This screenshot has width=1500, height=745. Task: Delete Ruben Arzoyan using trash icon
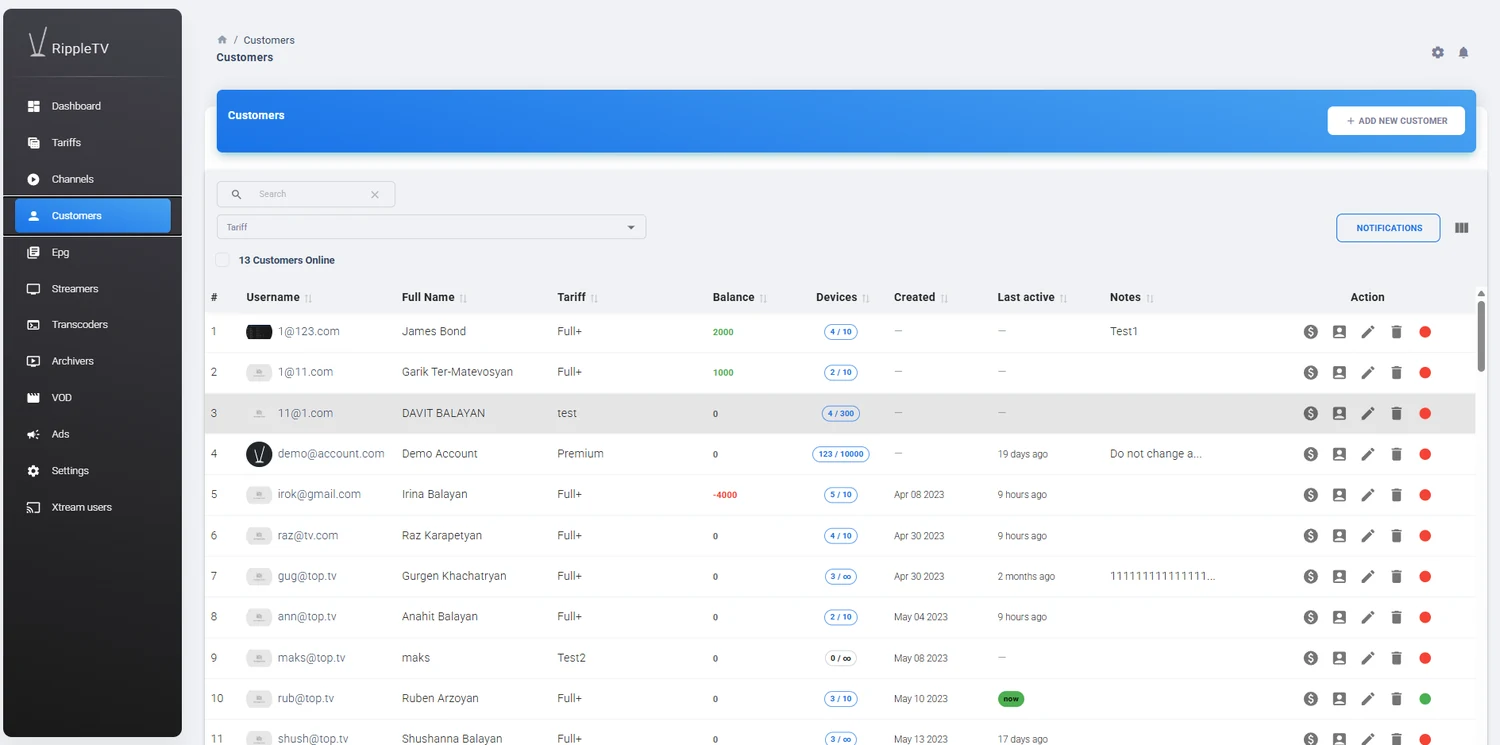tap(1397, 699)
